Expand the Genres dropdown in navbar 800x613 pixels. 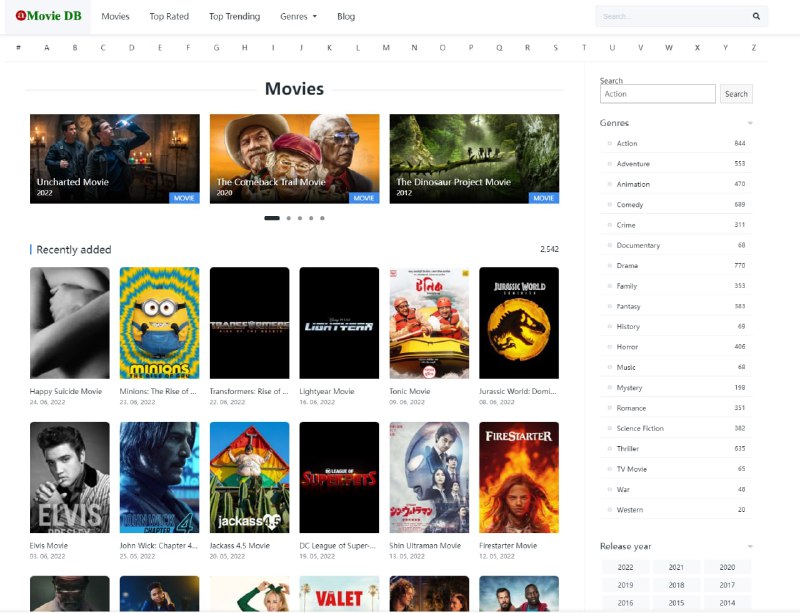[298, 16]
